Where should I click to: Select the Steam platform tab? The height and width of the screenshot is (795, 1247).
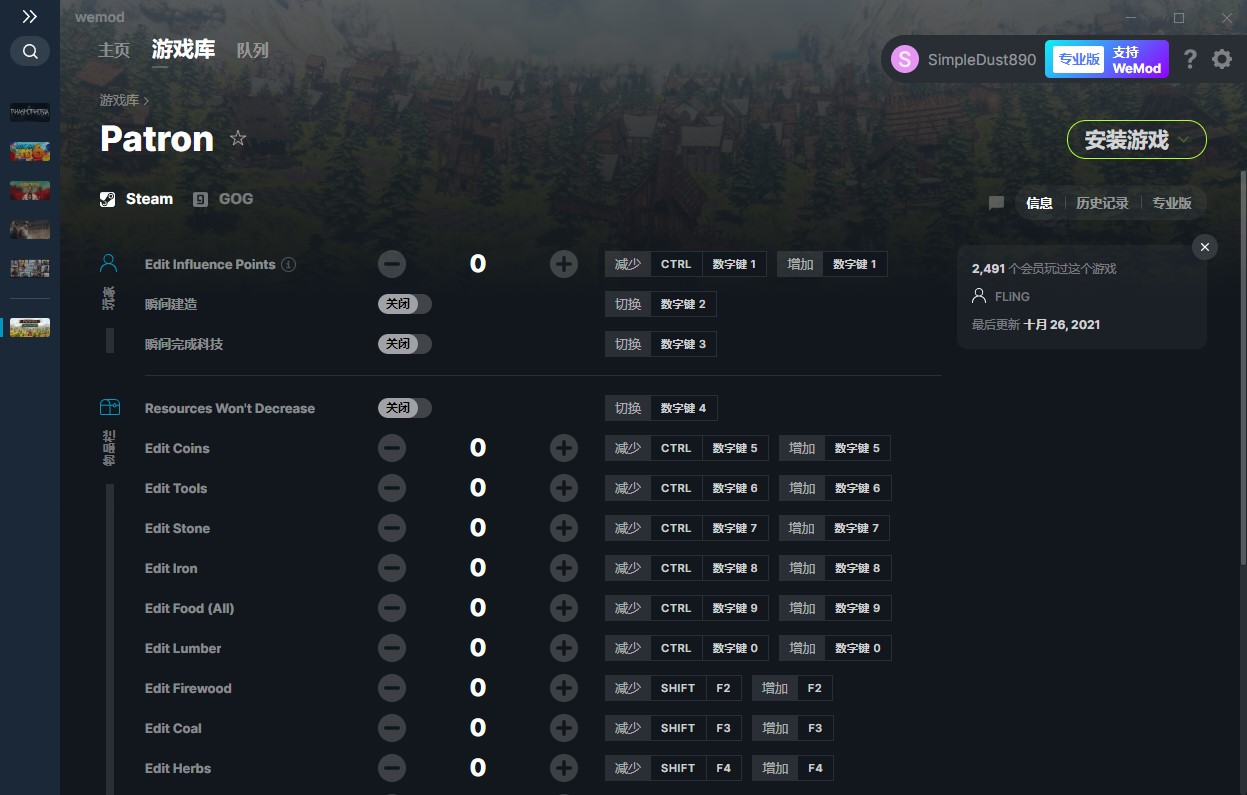tap(137, 199)
